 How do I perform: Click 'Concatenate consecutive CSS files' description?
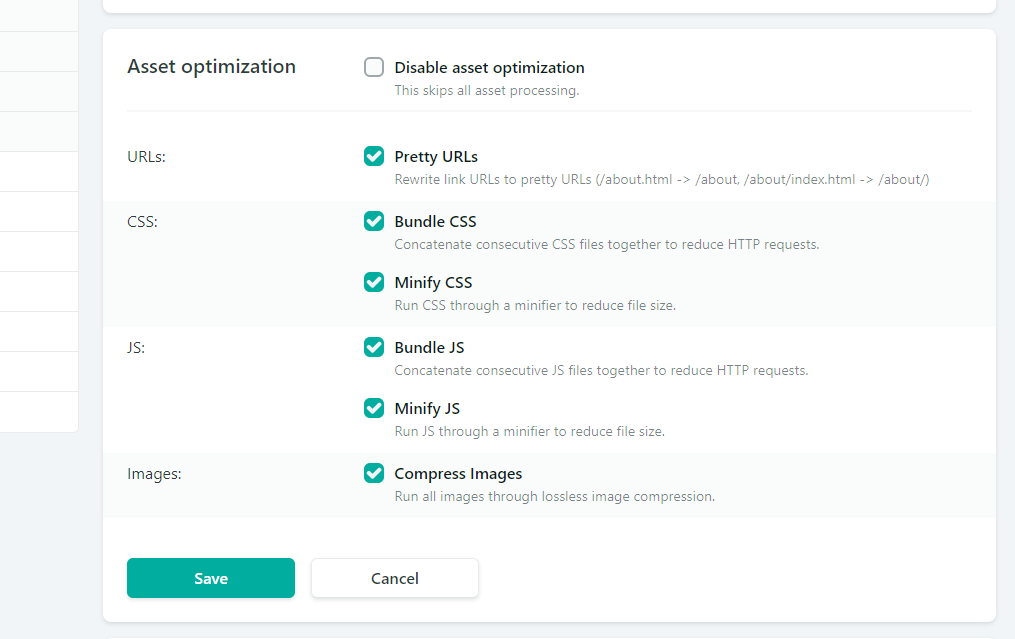607,244
